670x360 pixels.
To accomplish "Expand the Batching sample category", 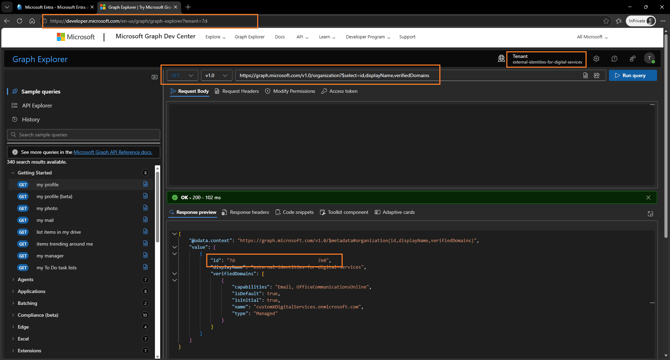I will pos(13,303).
